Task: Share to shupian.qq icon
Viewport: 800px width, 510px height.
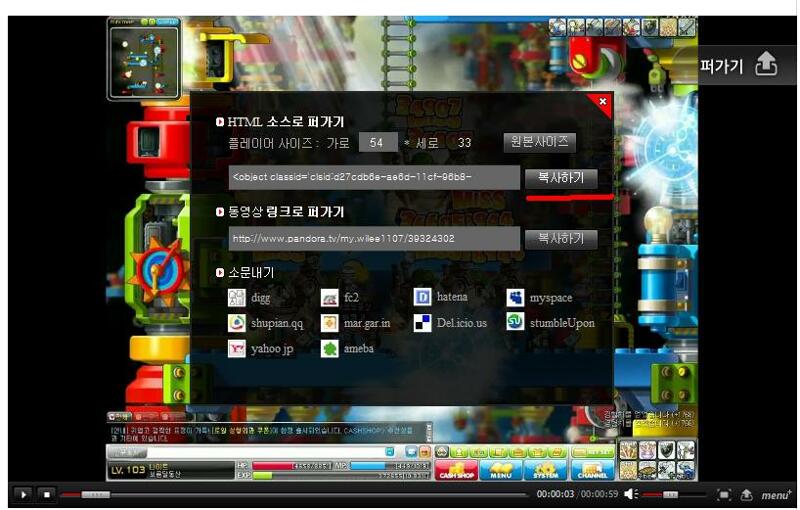Action: point(237,323)
